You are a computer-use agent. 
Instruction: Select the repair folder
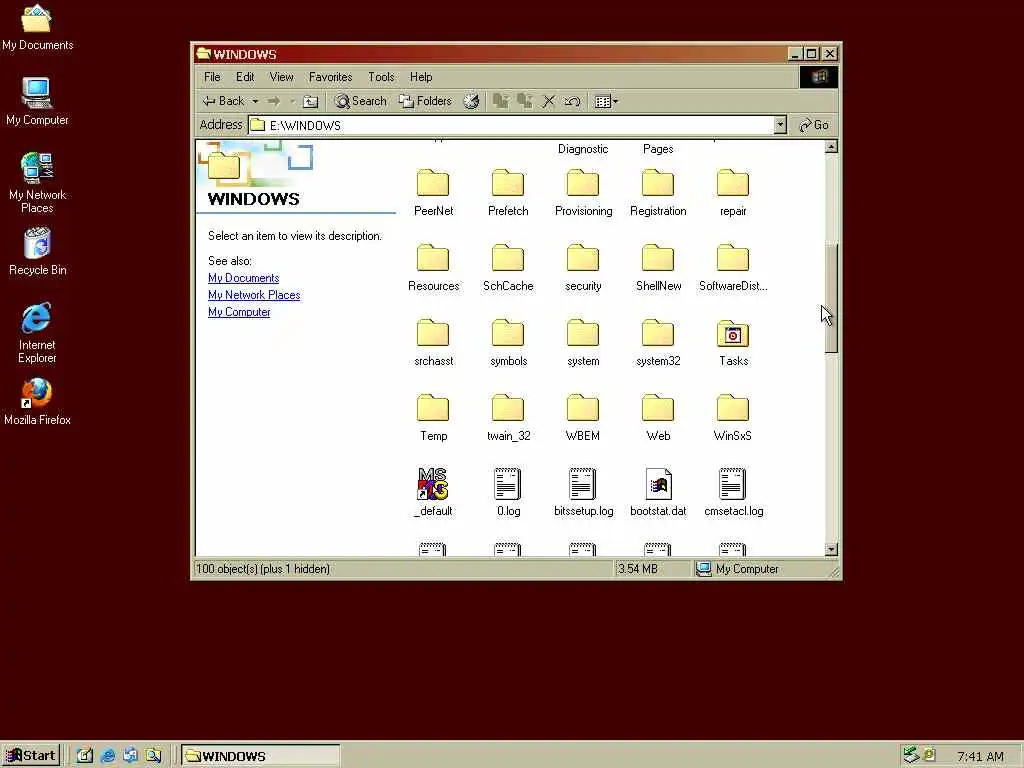pos(733,192)
